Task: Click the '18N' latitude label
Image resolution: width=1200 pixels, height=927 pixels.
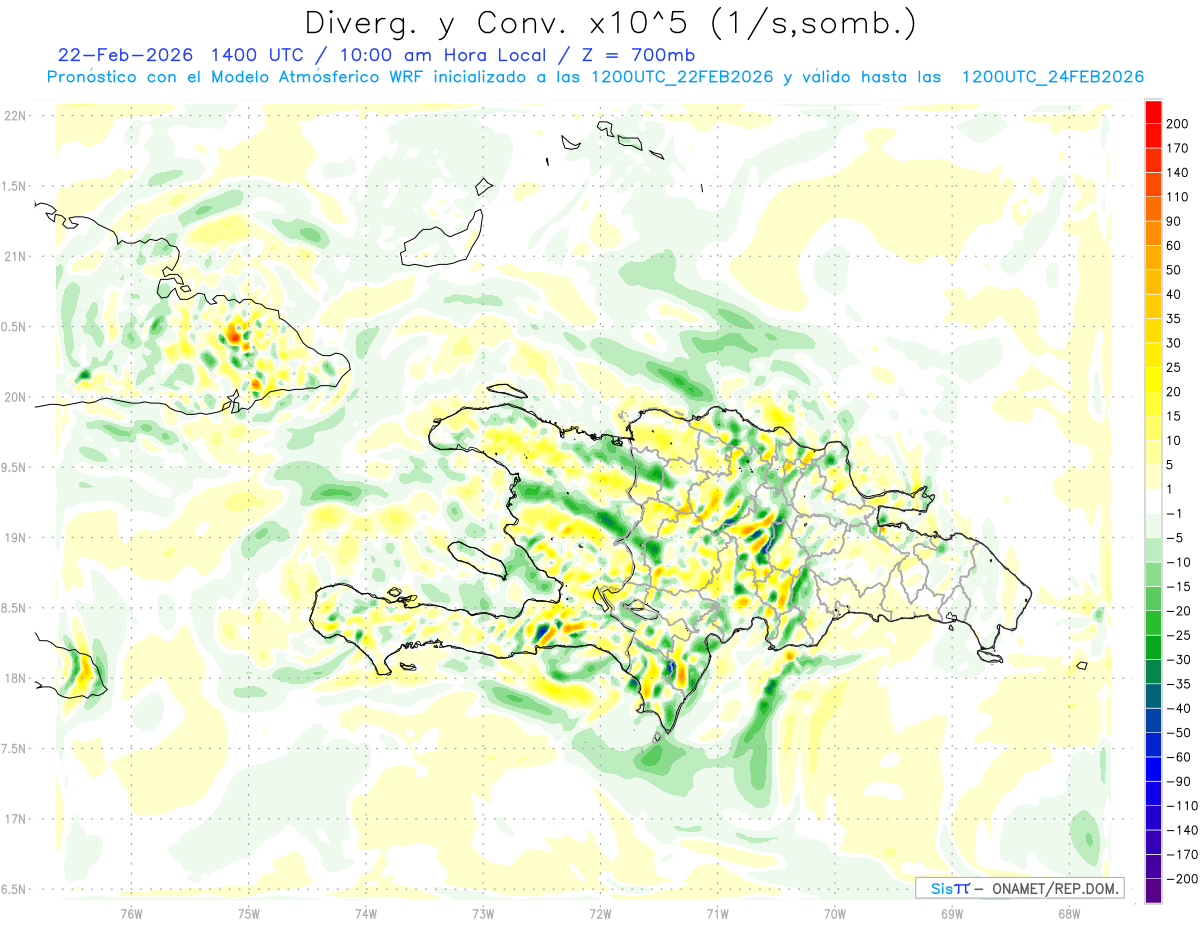Action: click(x=14, y=678)
